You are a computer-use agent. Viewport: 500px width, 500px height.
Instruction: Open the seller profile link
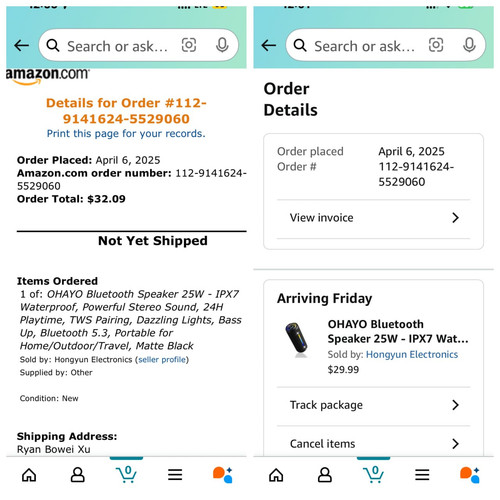click(162, 360)
